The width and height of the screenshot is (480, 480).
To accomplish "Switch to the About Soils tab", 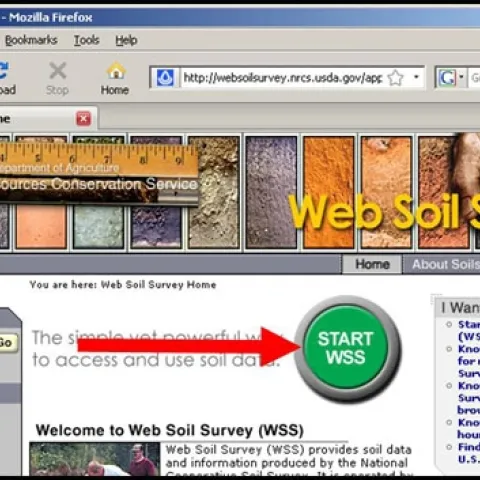I will point(446,264).
